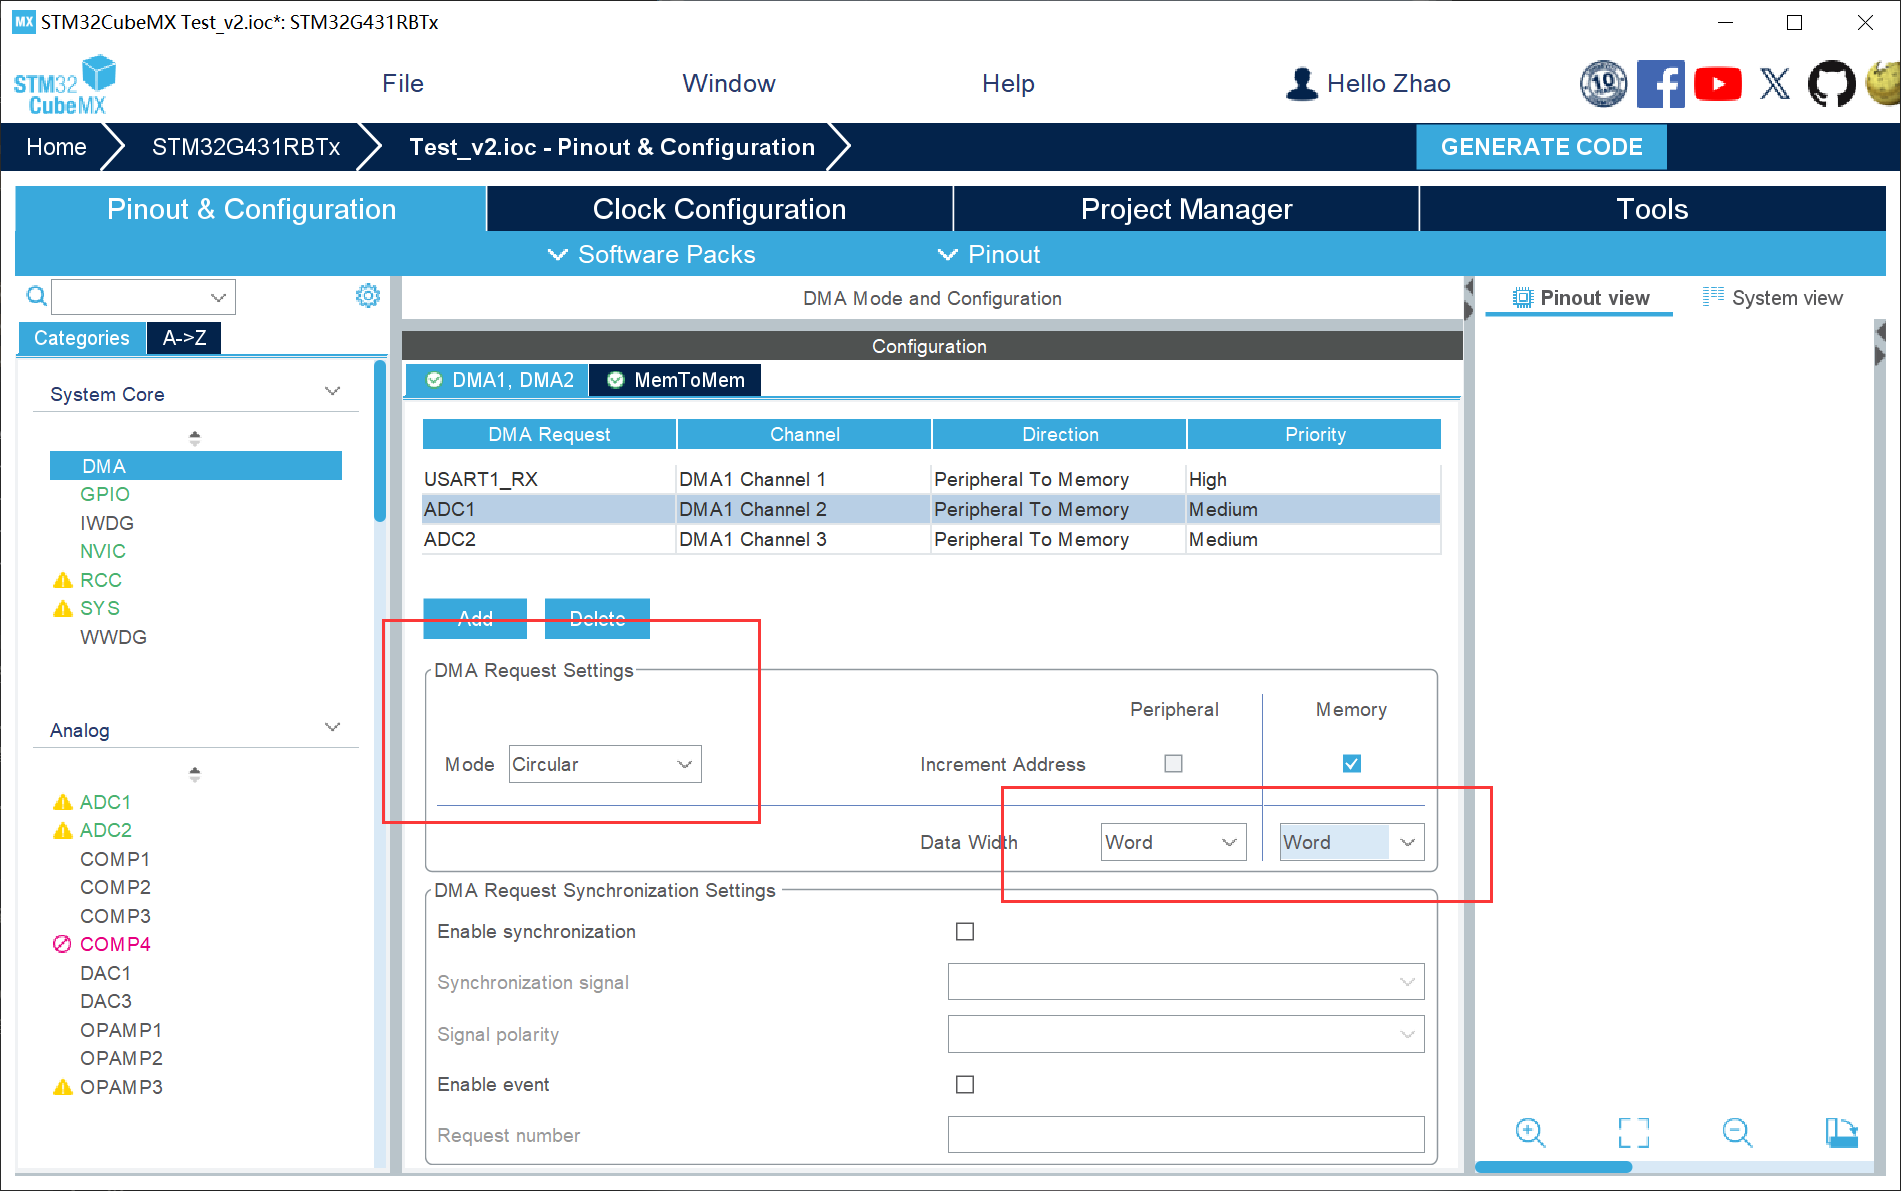Switch to the Clock Configuration tab
The width and height of the screenshot is (1901, 1191).
(x=719, y=209)
